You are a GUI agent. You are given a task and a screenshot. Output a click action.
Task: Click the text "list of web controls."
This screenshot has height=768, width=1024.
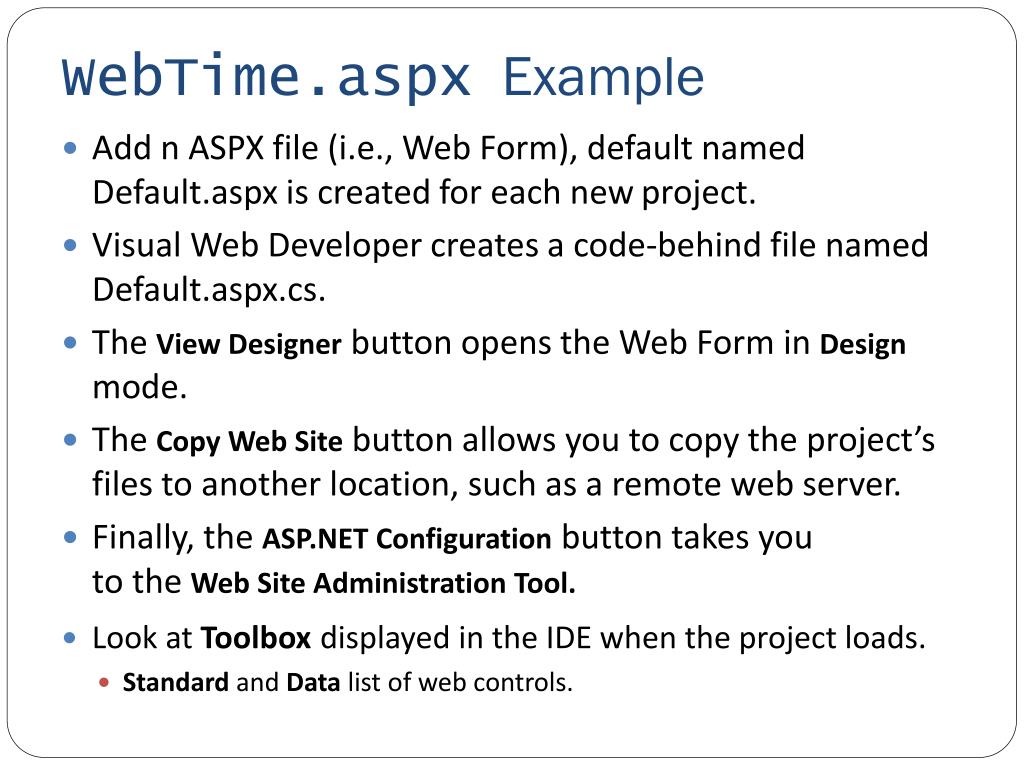pyautogui.click(x=460, y=682)
